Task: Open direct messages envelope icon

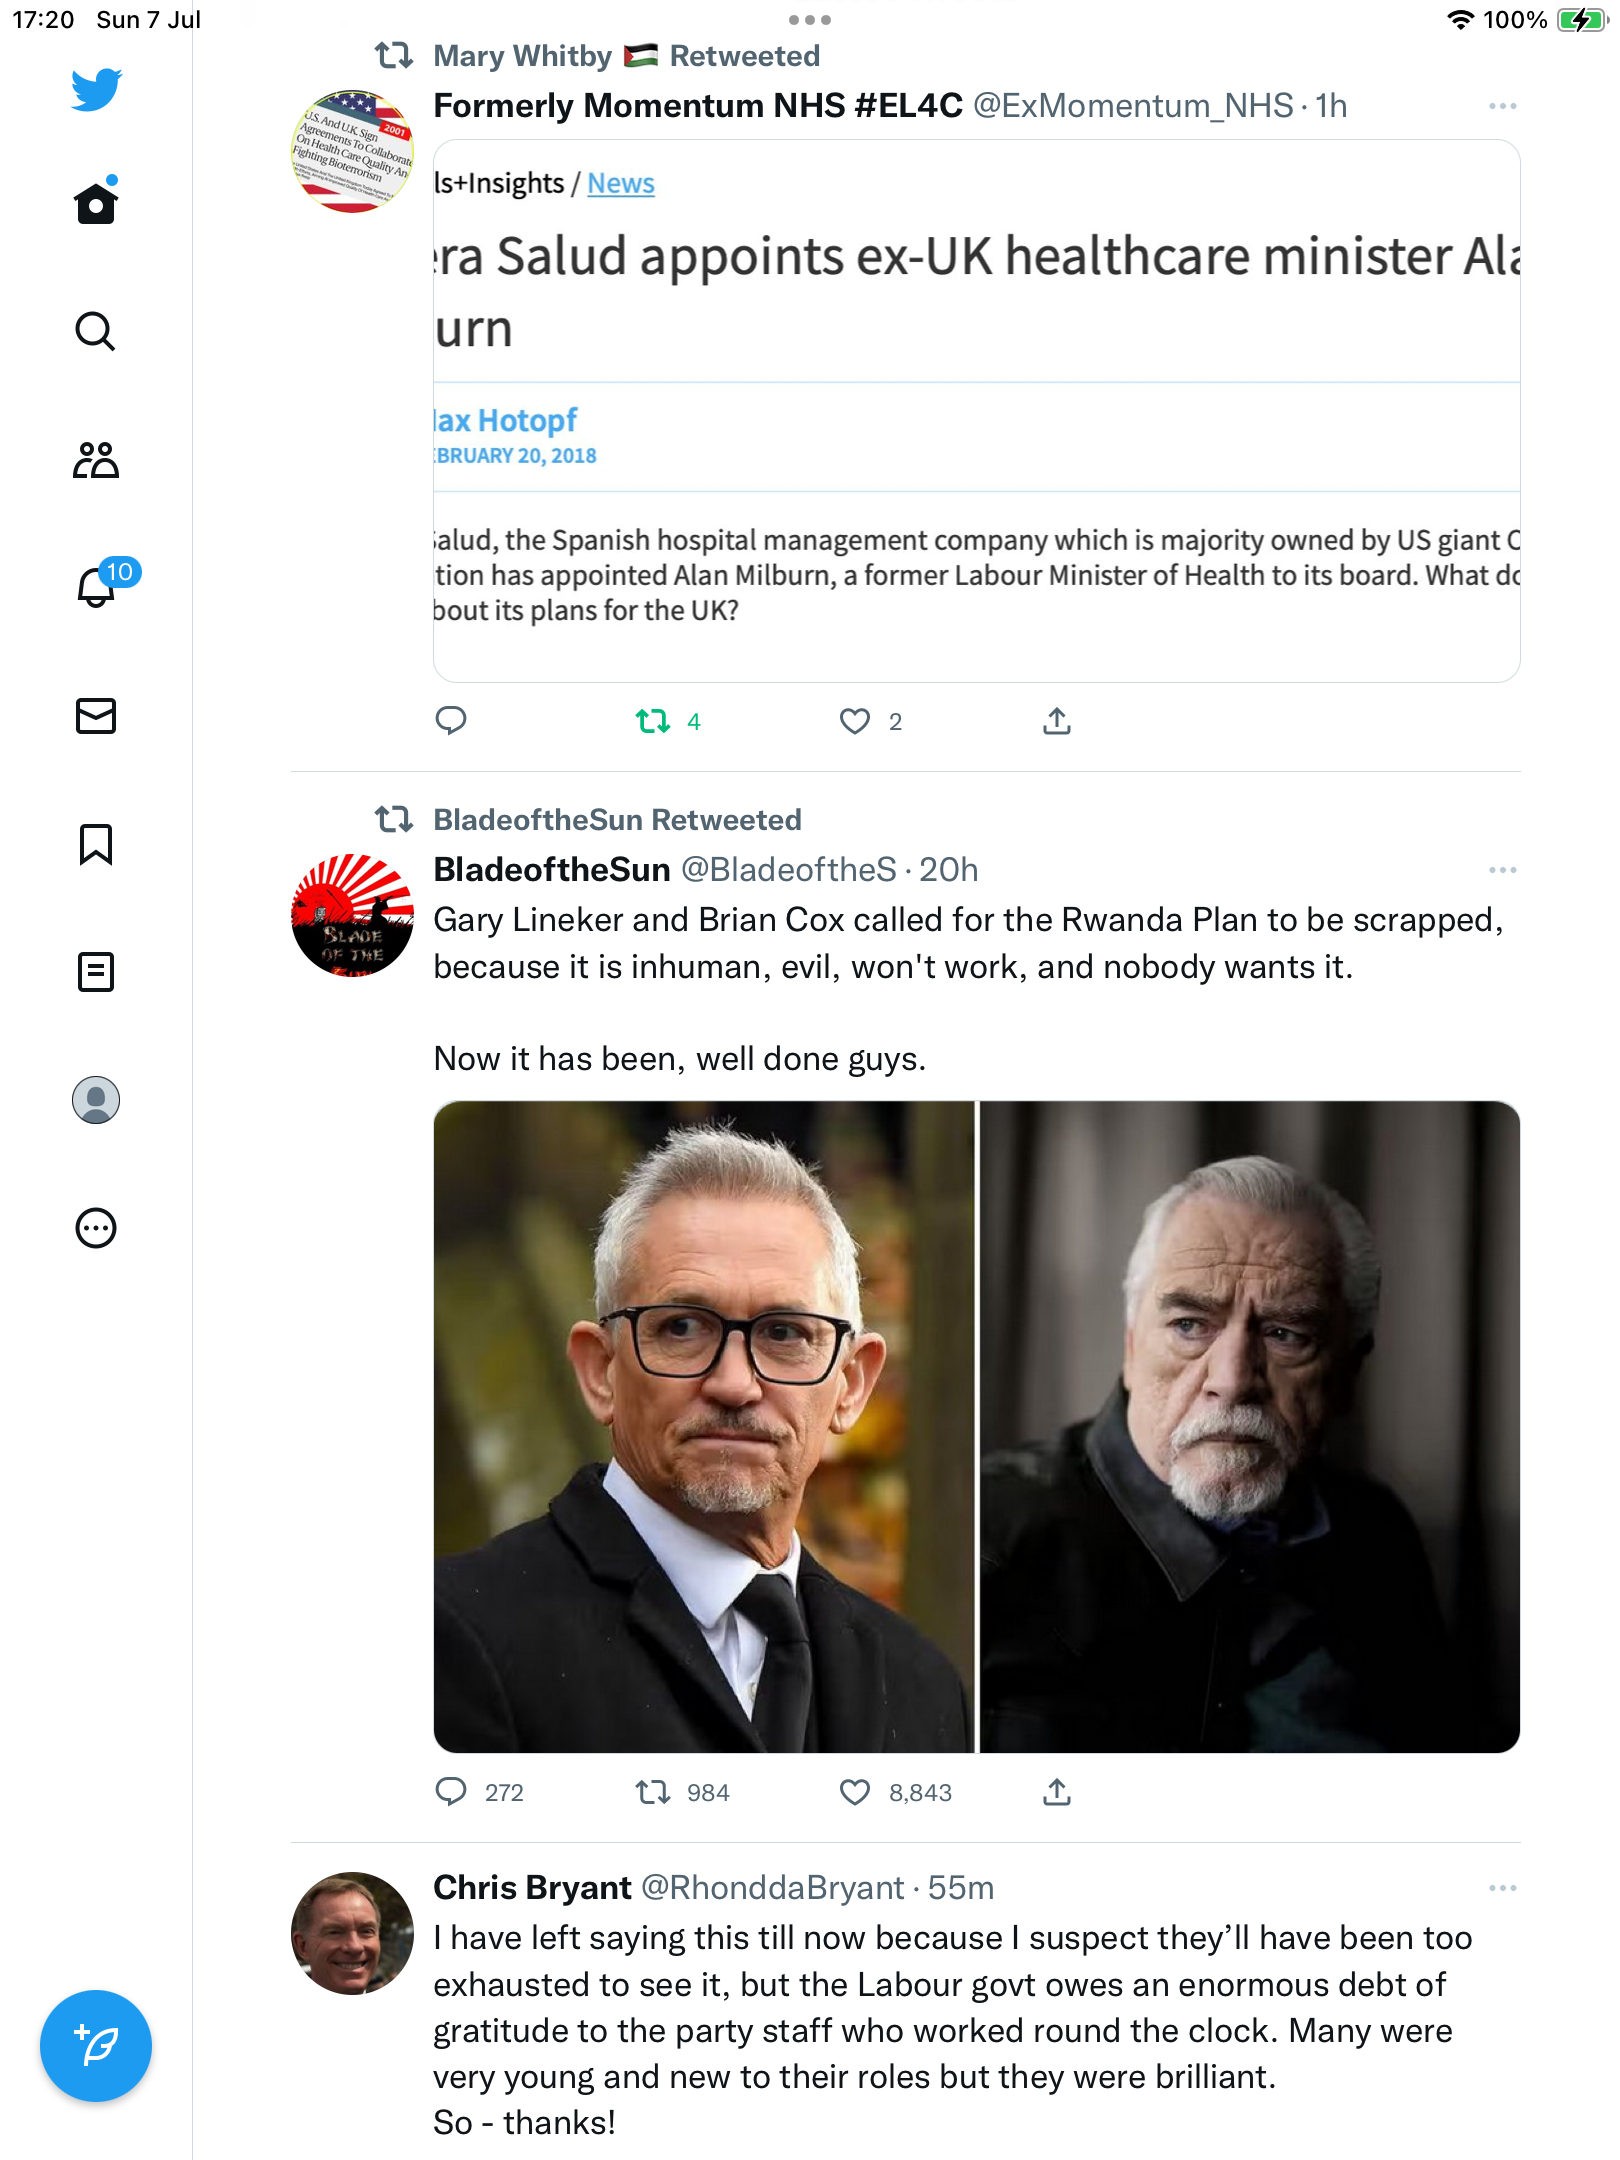Action: (96, 716)
